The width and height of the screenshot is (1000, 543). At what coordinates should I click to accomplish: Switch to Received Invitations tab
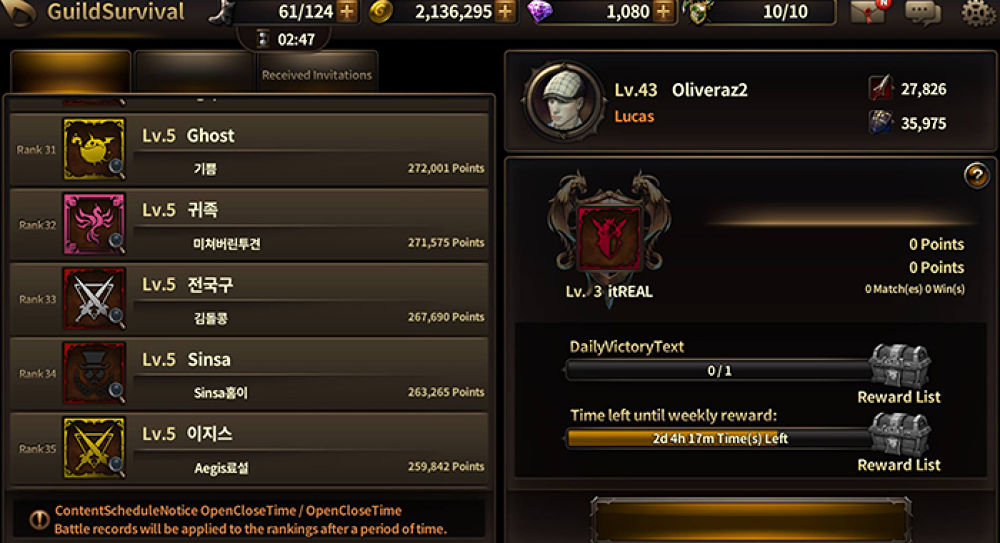tap(317, 74)
